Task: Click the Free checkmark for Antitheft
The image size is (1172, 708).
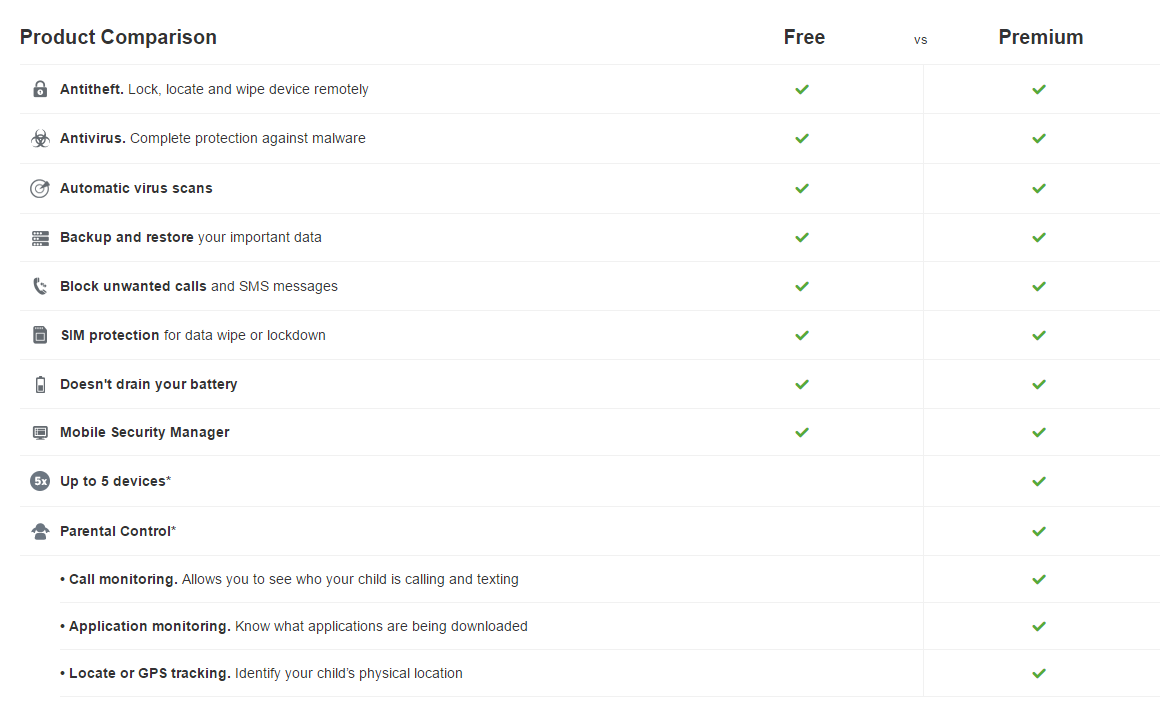Action: point(802,89)
